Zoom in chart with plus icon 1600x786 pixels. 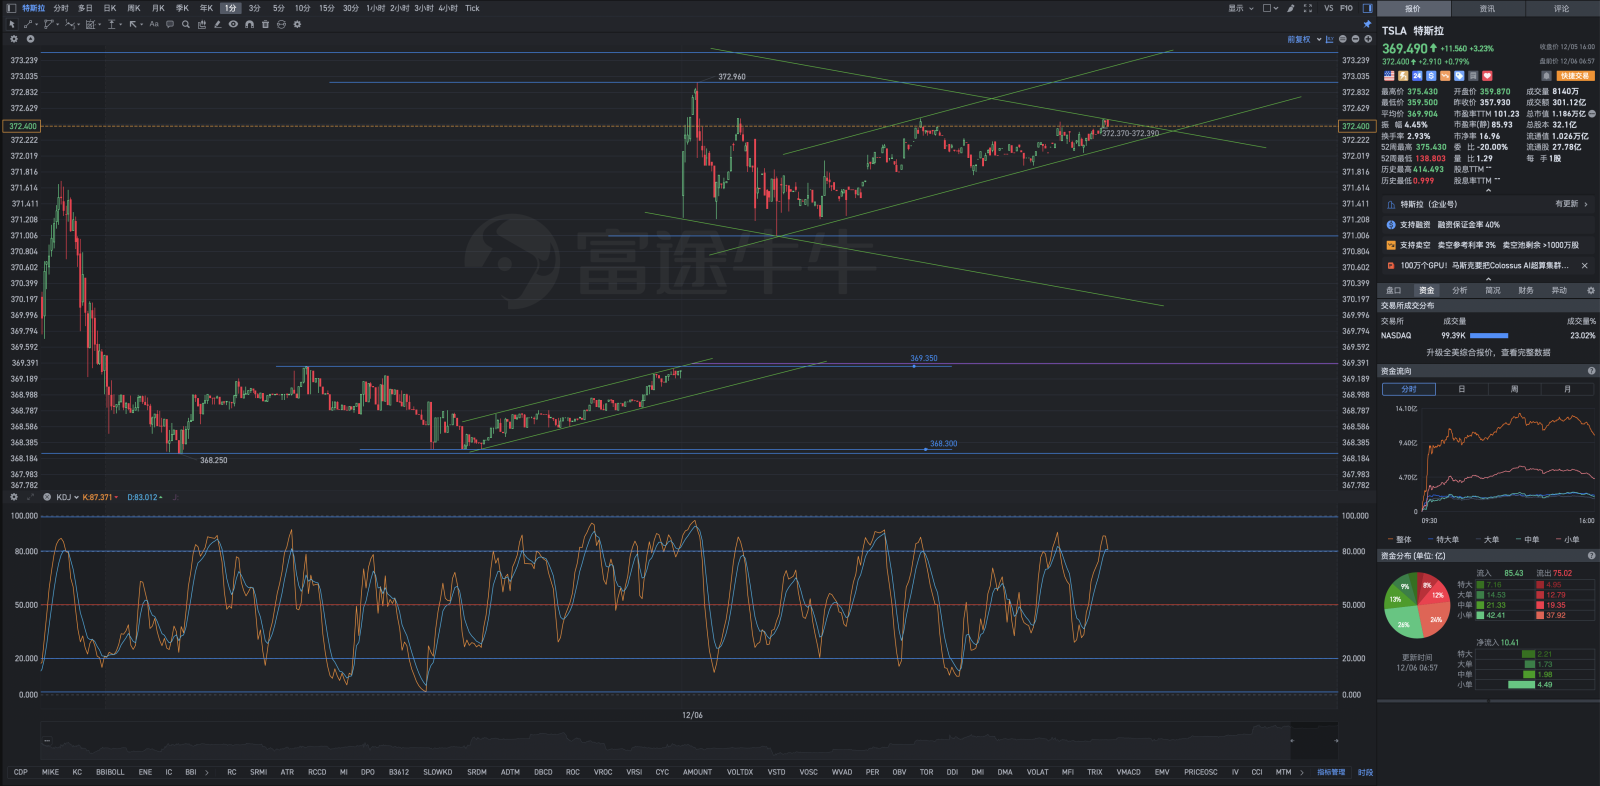tap(1368, 39)
